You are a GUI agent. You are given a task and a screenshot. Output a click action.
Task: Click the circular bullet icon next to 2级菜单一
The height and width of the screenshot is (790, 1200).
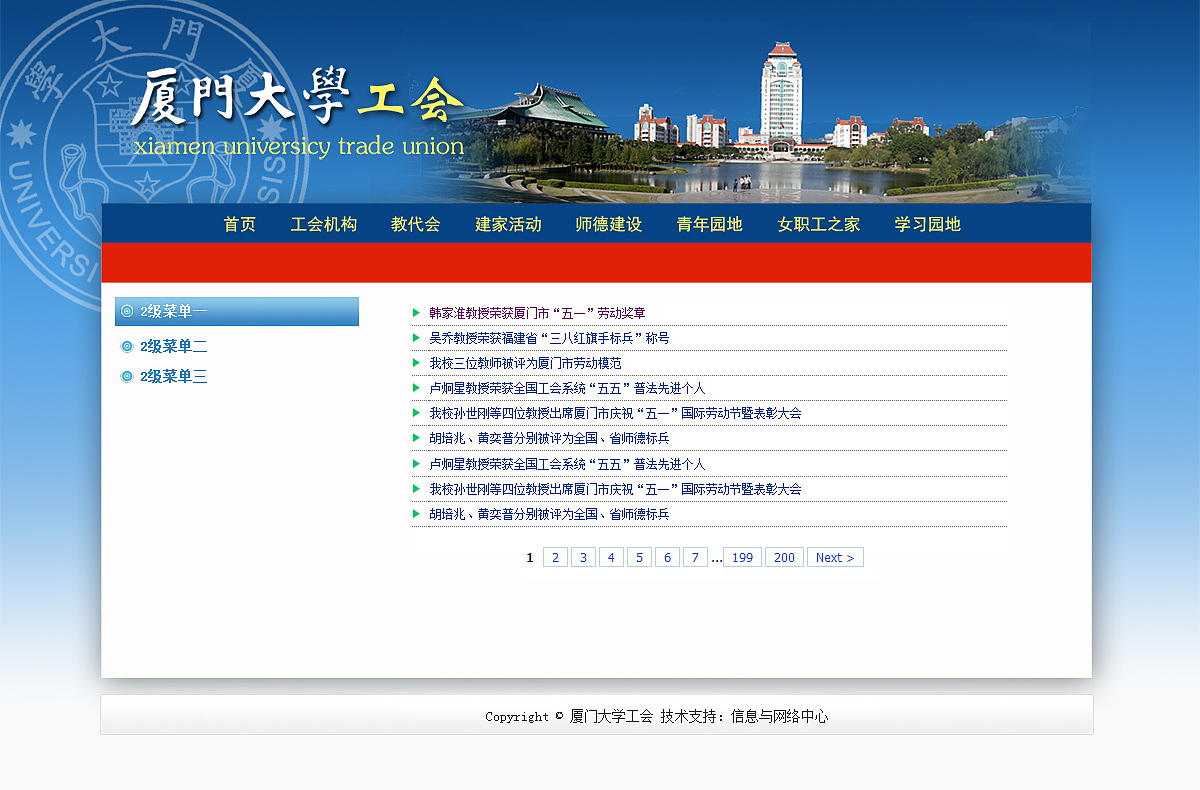tap(127, 311)
